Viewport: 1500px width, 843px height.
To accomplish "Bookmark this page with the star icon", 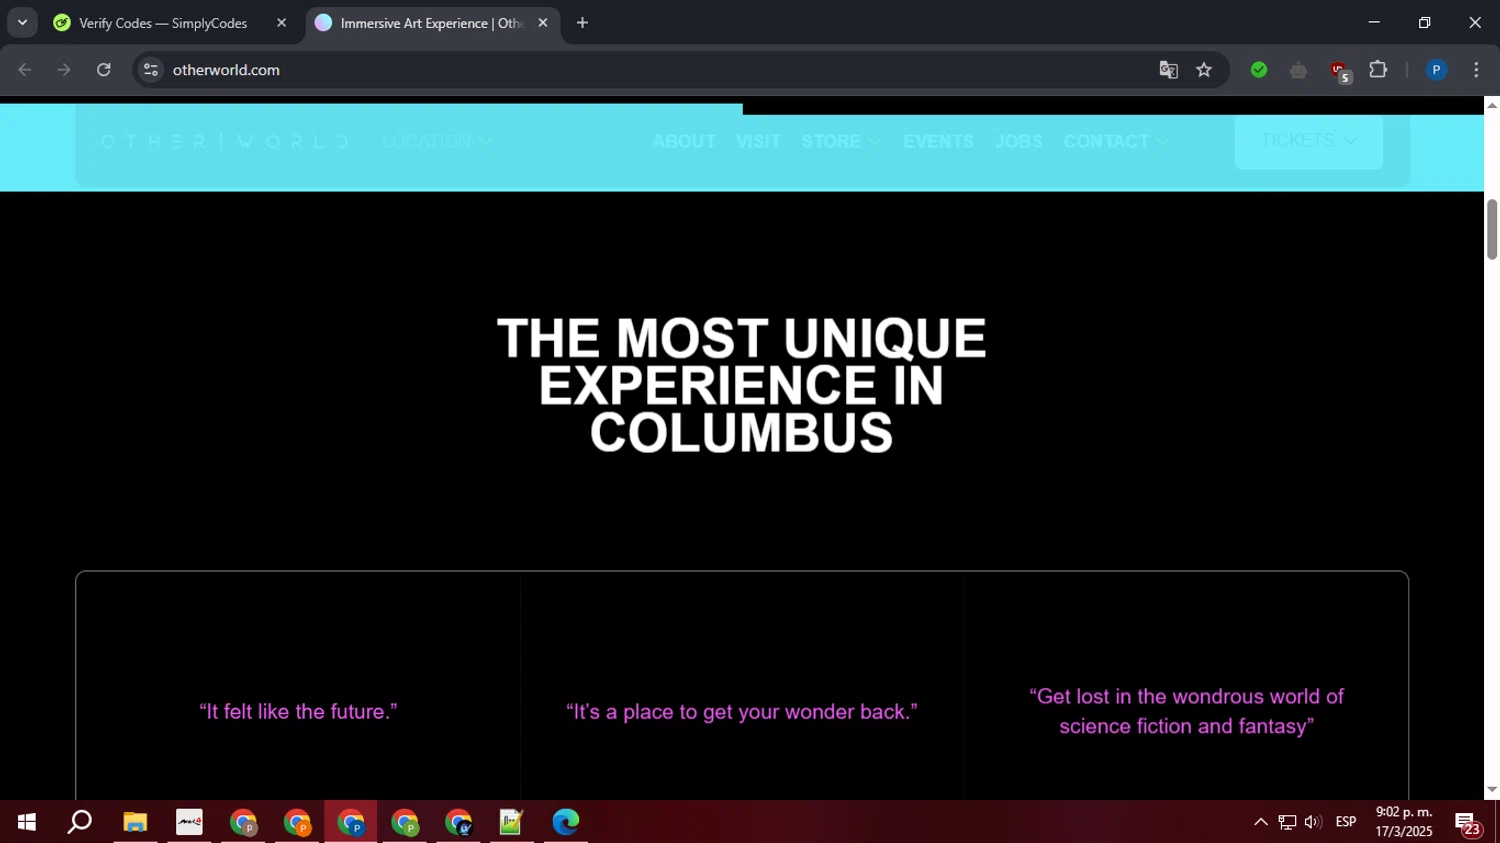I will (x=1204, y=70).
